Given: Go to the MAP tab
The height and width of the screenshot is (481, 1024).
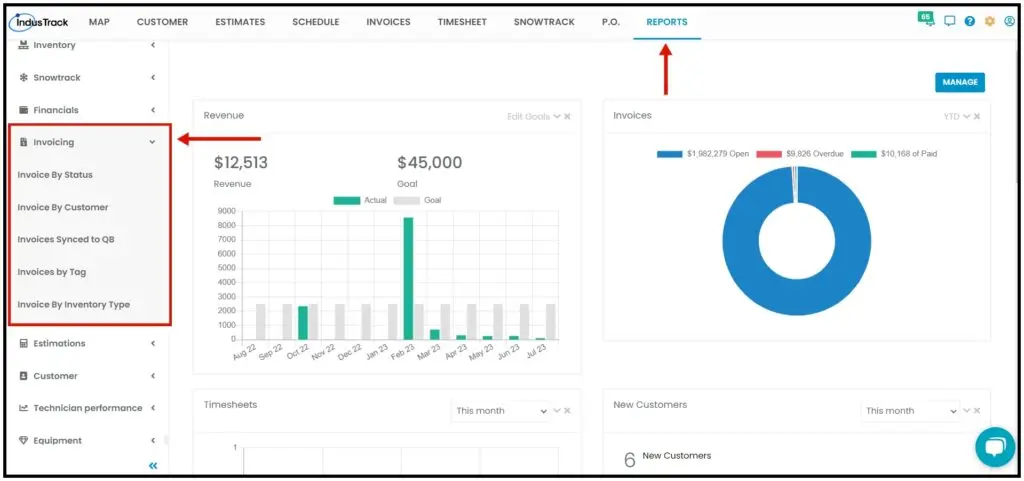Looking at the screenshot, I should coord(99,22).
